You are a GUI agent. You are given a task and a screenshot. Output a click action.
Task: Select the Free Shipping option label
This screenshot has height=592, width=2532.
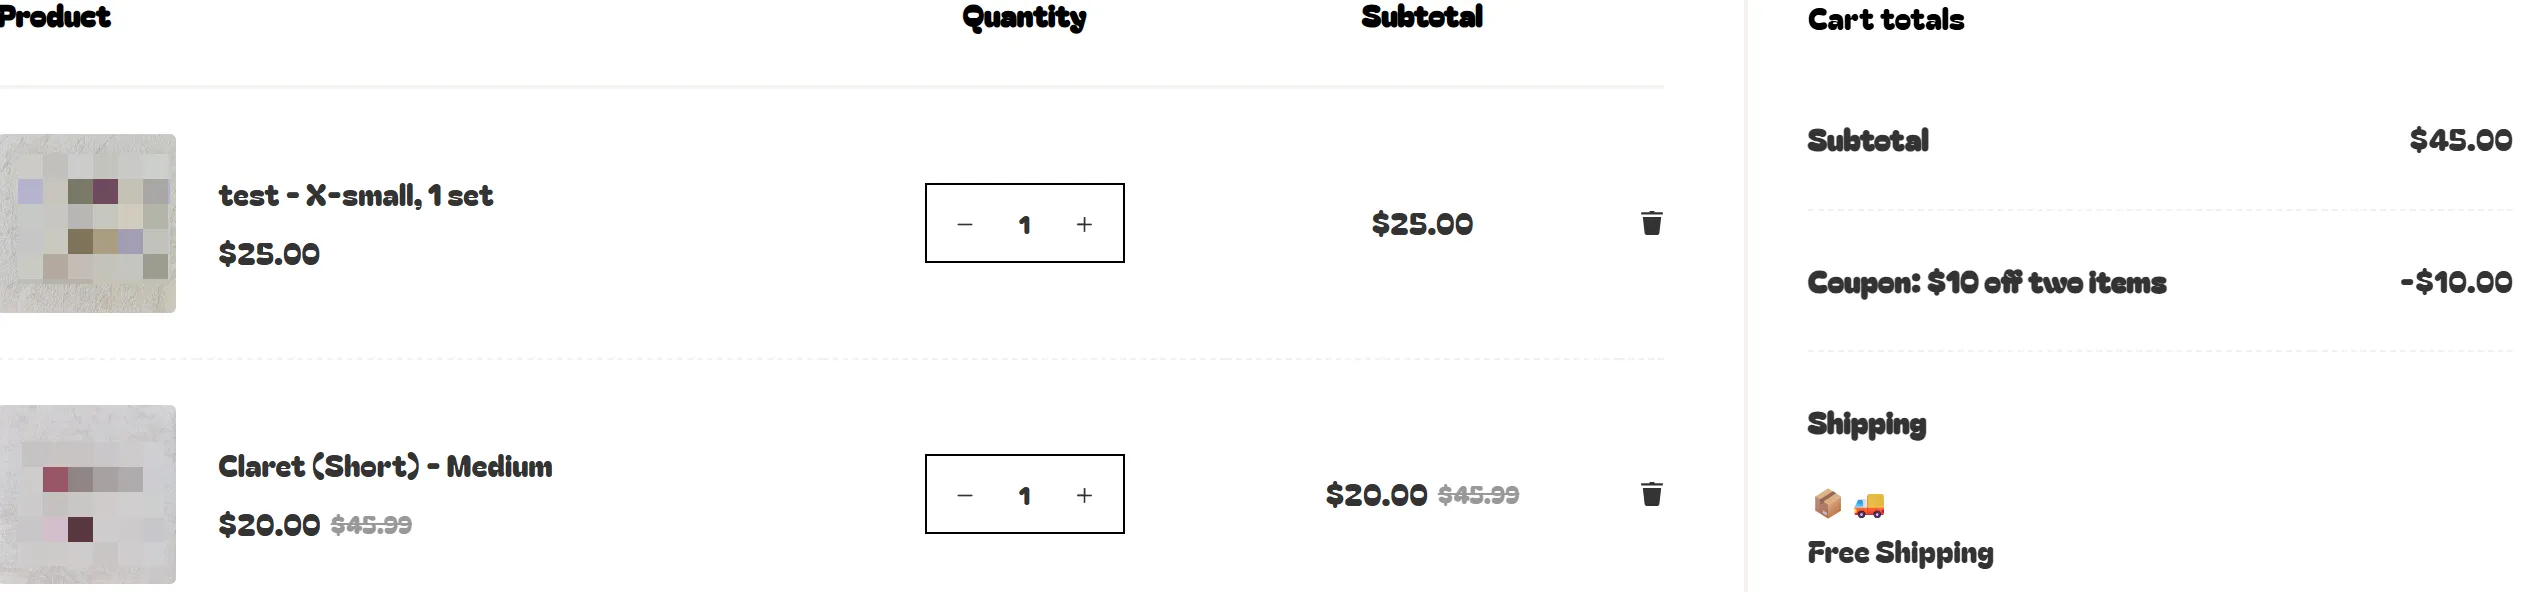(1900, 553)
